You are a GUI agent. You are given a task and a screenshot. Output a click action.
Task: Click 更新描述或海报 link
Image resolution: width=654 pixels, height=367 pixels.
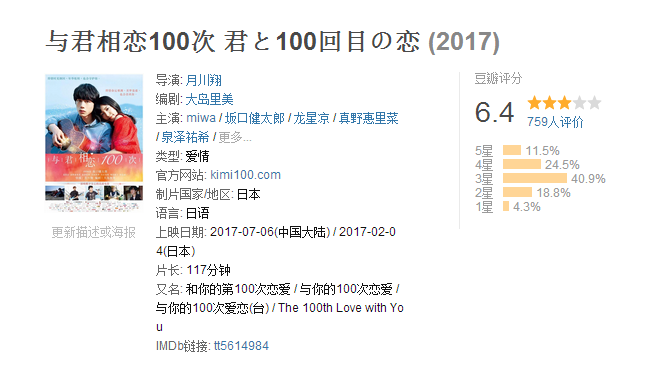[x=94, y=232]
